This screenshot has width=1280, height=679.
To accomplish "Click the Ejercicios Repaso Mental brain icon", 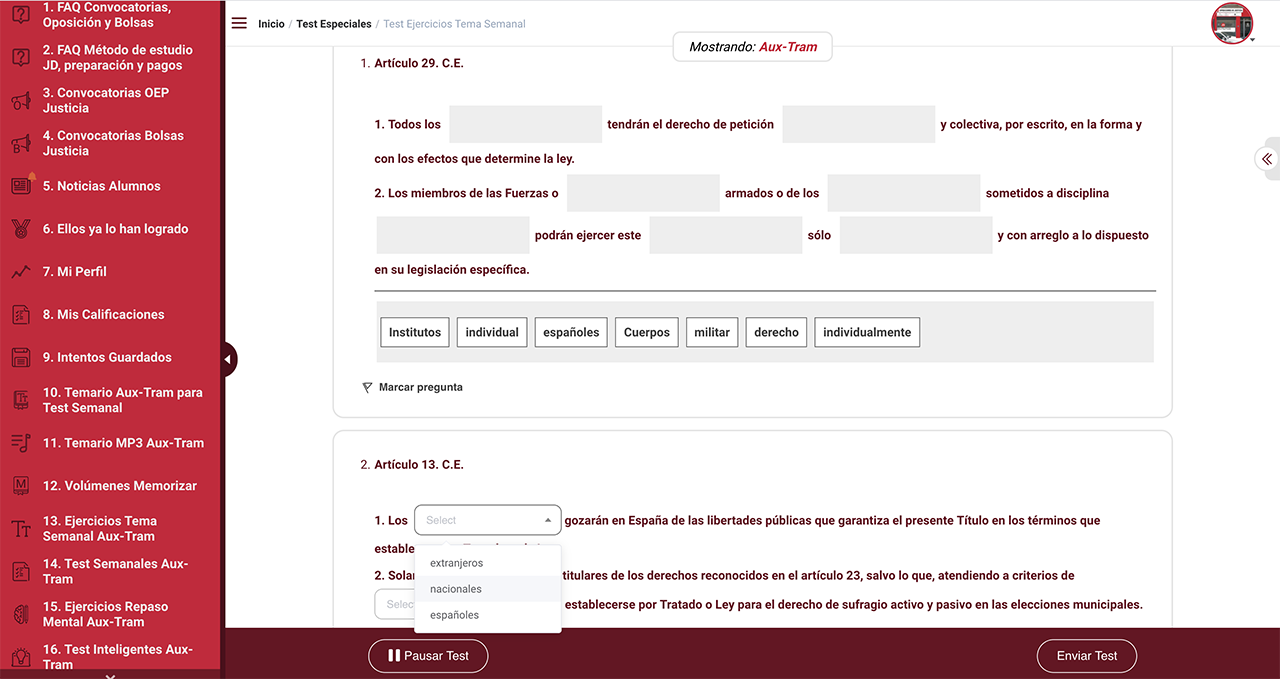I will pyautogui.click(x=21, y=614).
